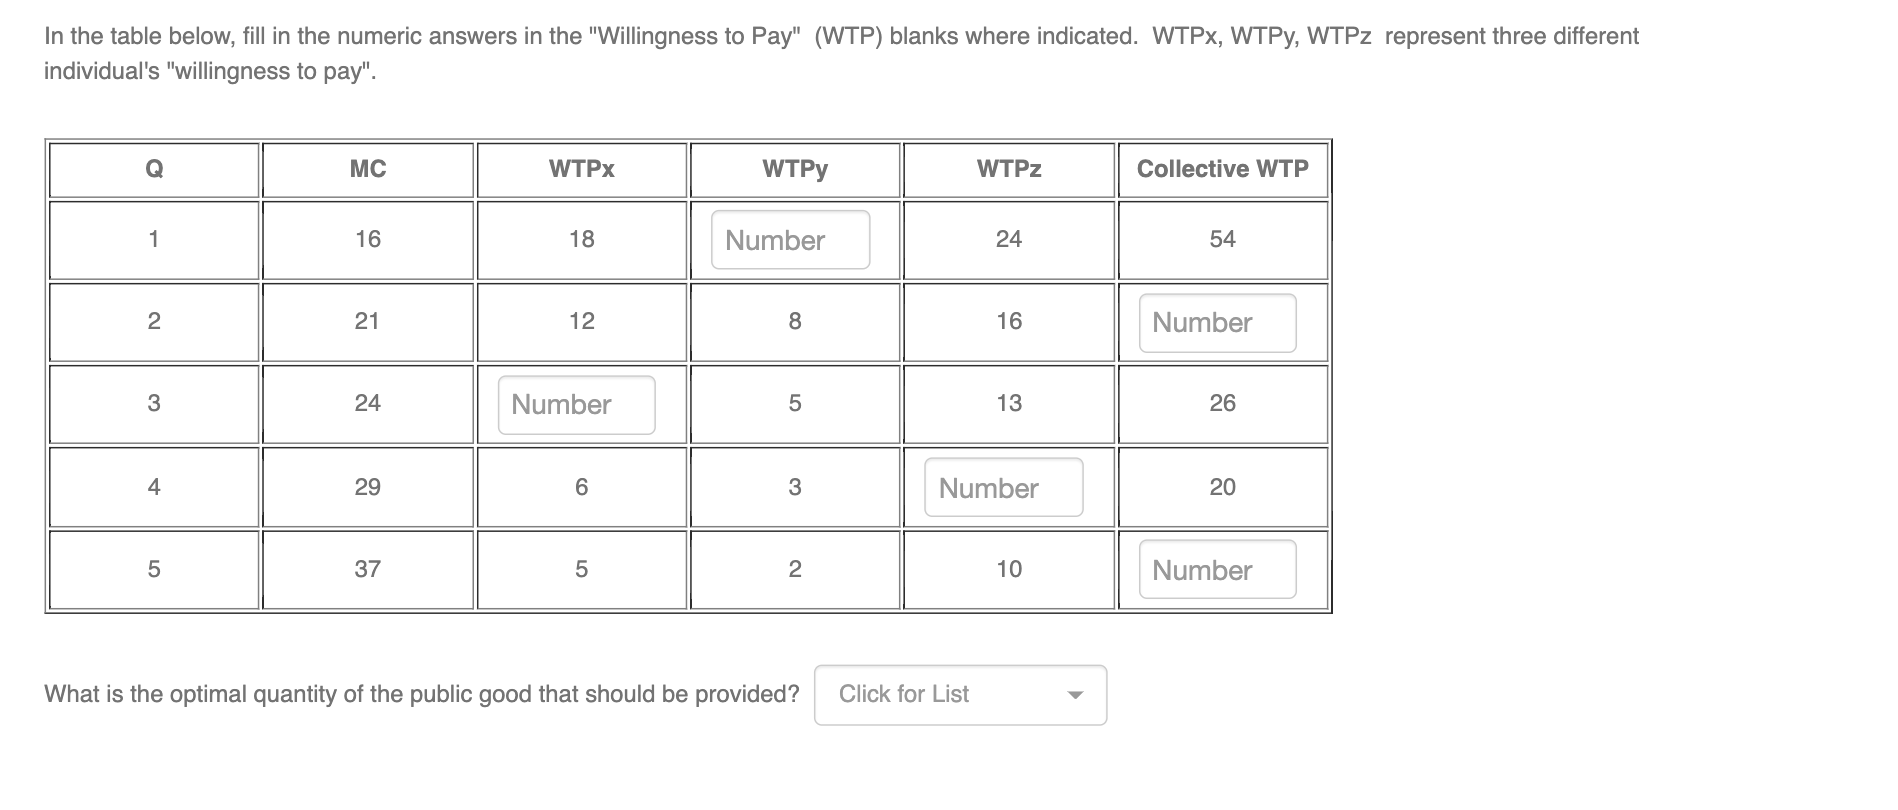Viewport: 1898px width, 810px height.
Task: Click the optimal quantity question text
Action: [420, 693]
